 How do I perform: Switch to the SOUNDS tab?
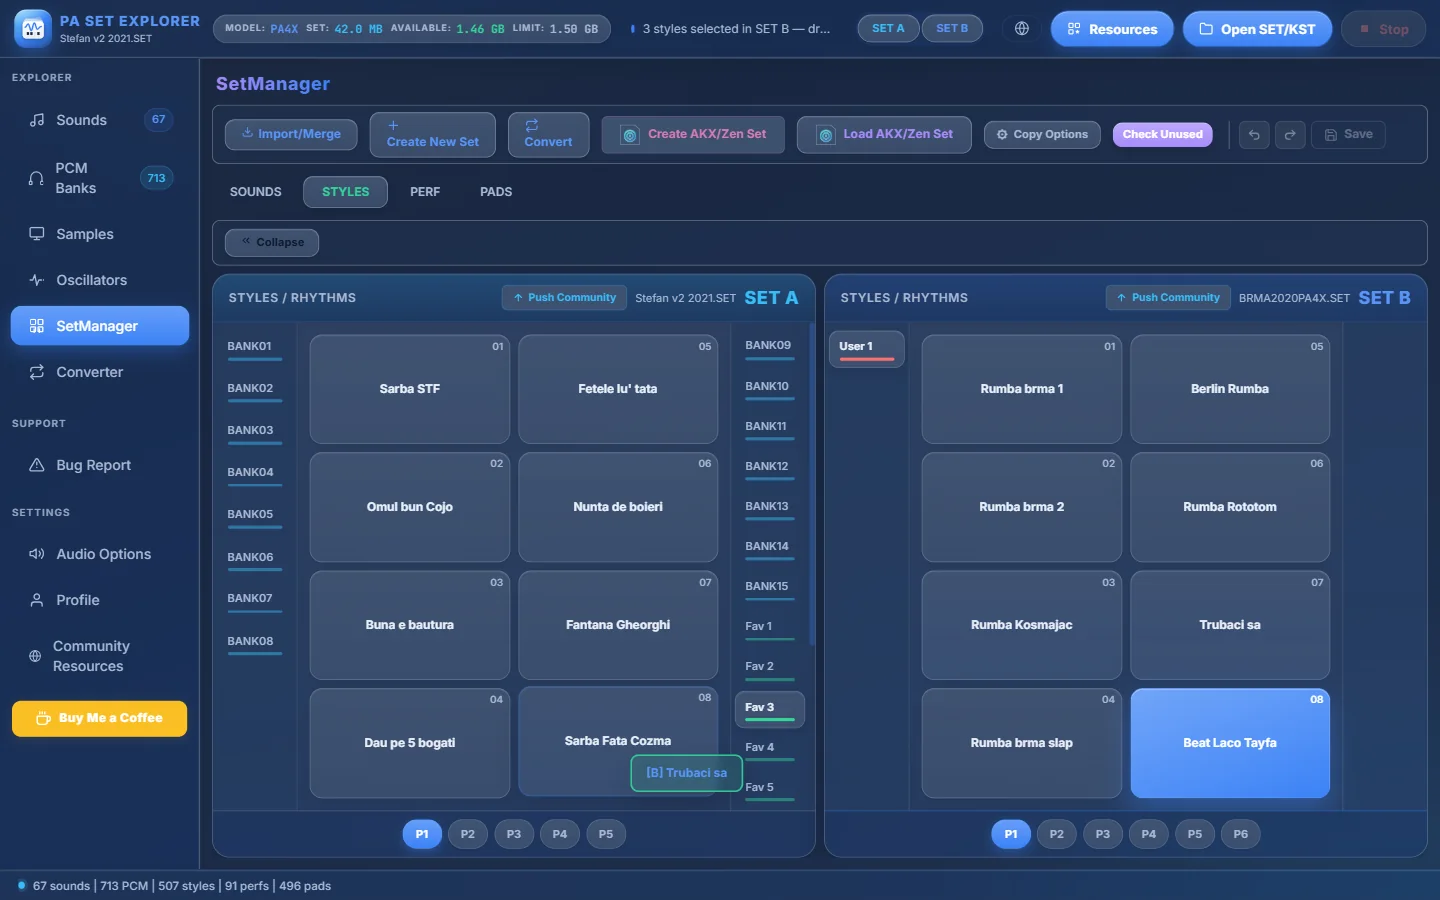(256, 192)
